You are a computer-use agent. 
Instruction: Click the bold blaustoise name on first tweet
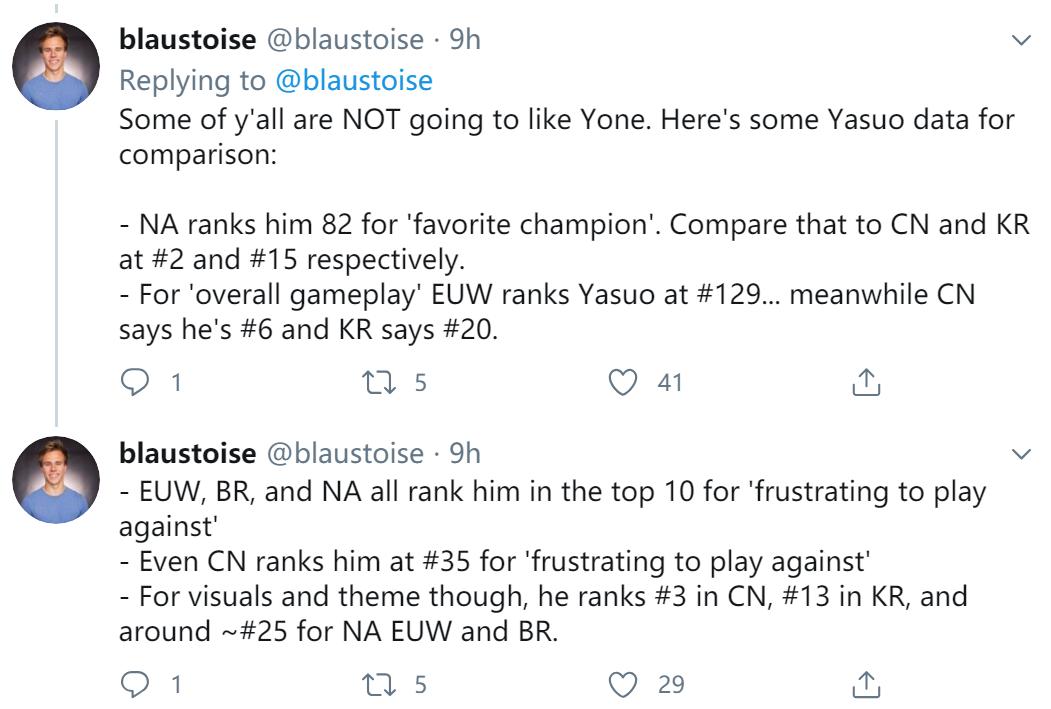187,39
